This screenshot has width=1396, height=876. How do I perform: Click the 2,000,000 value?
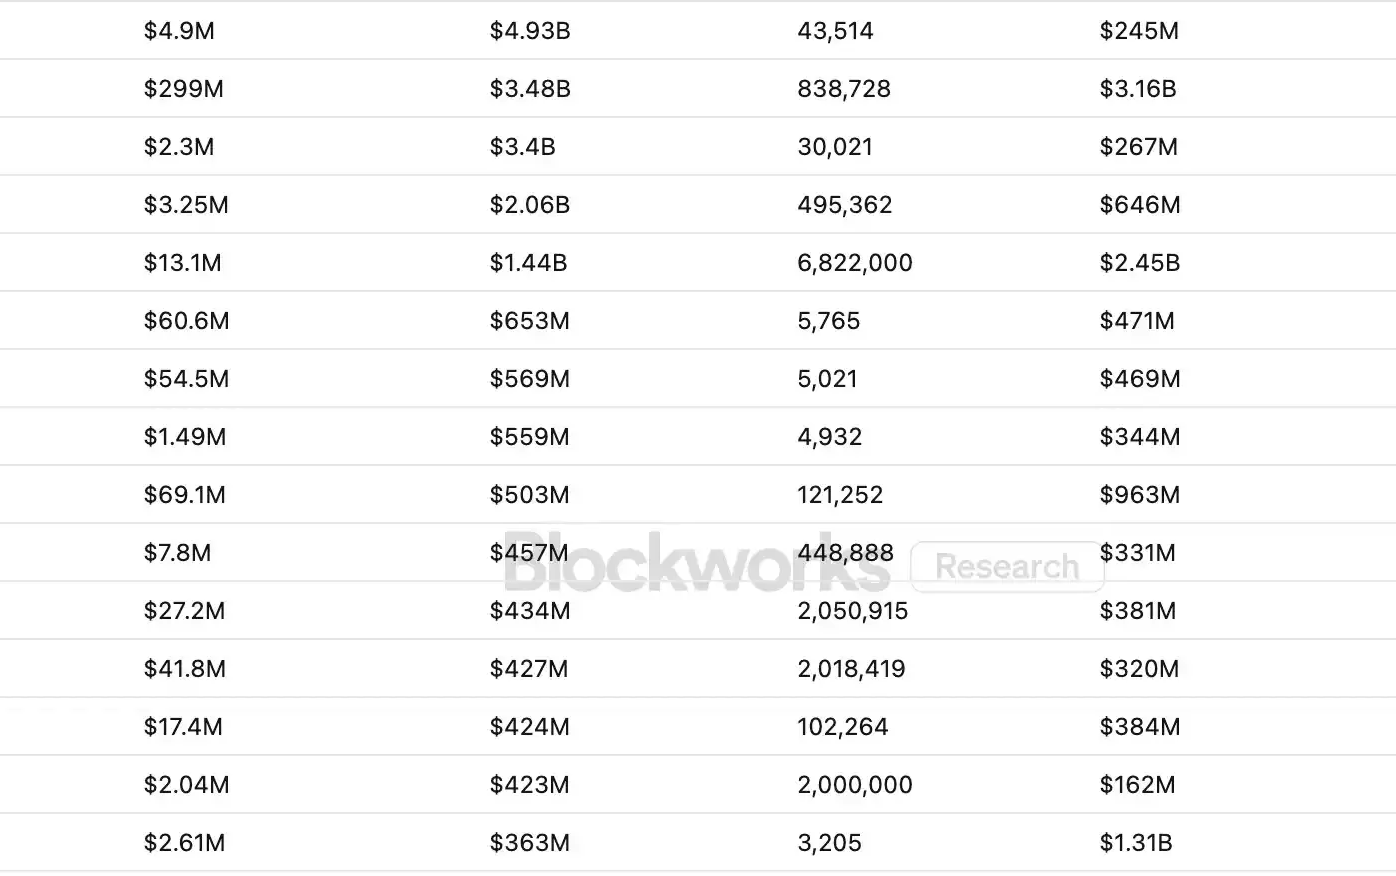[855, 785]
